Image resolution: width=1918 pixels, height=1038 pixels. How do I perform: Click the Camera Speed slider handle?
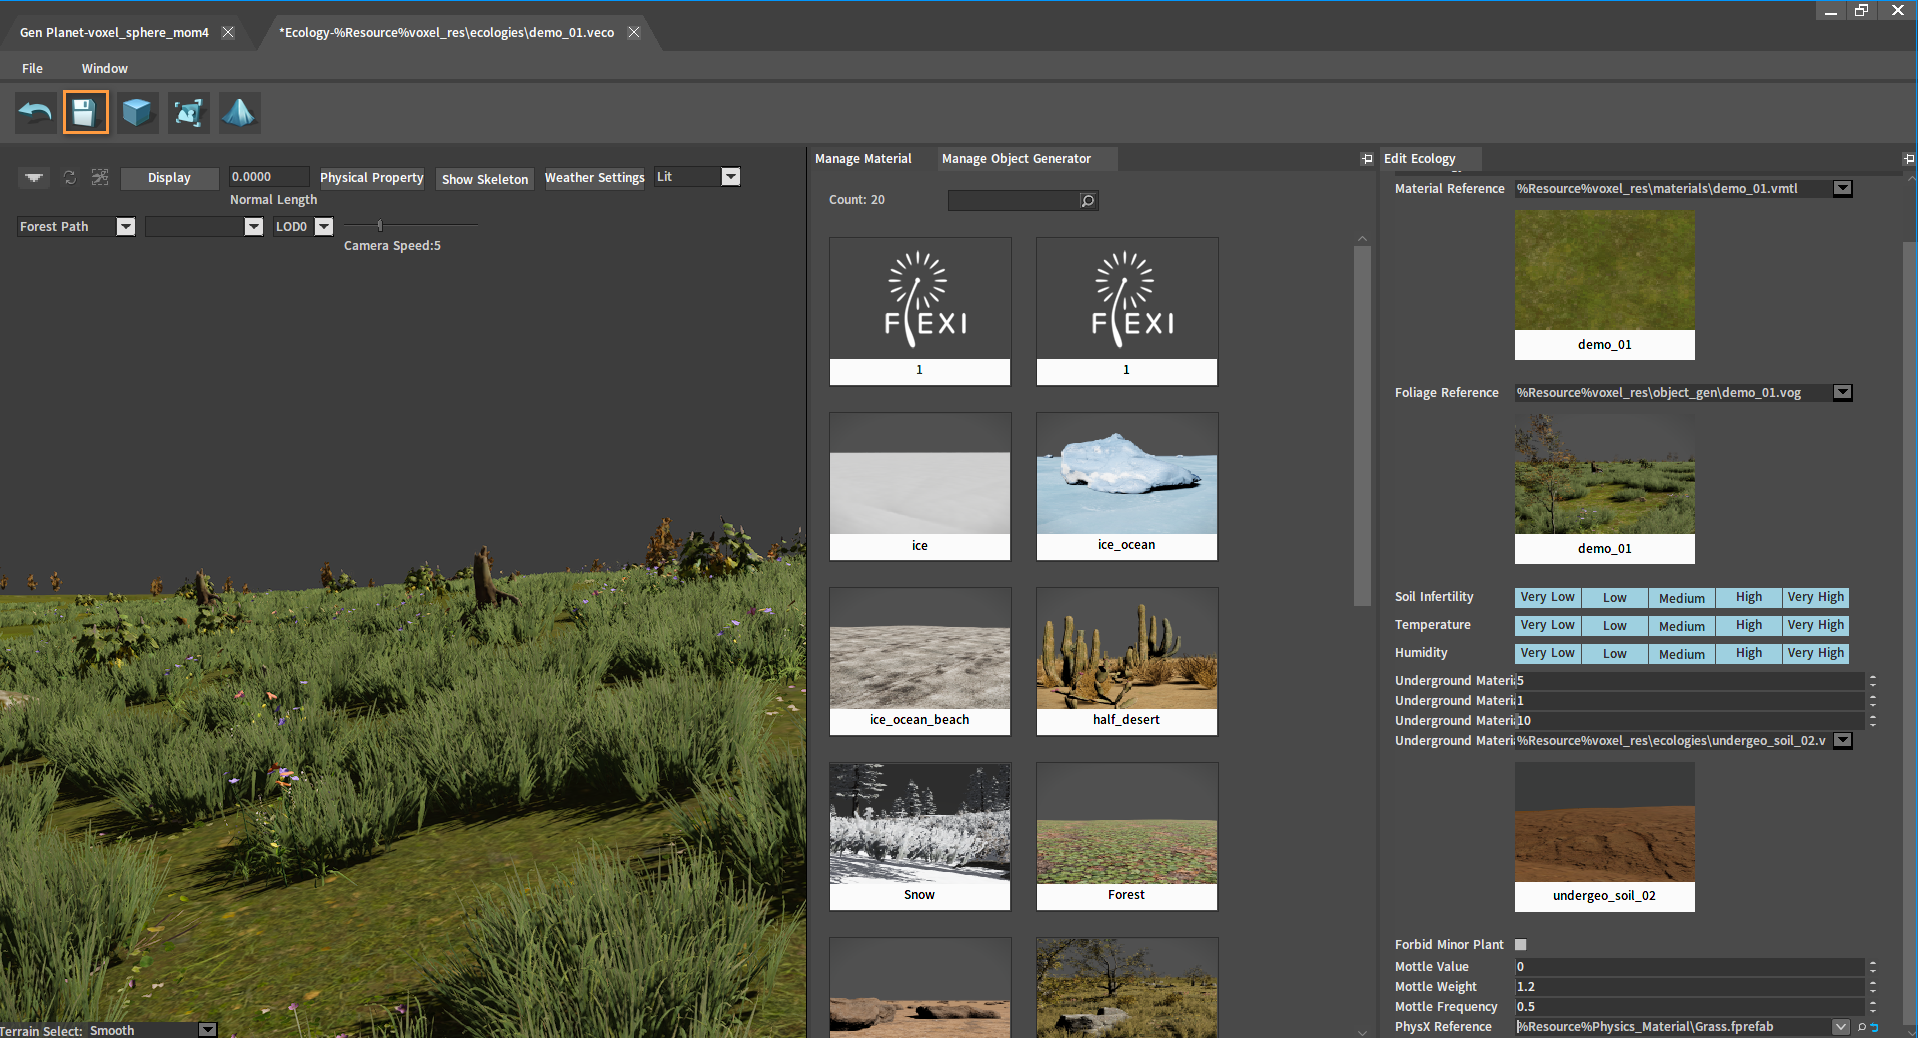(380, 226)
